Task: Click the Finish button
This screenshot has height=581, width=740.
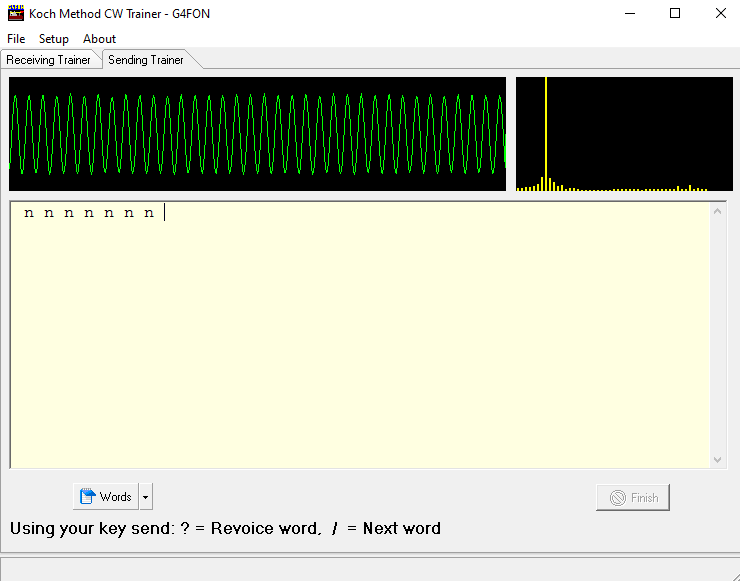Action: [633, 497]
